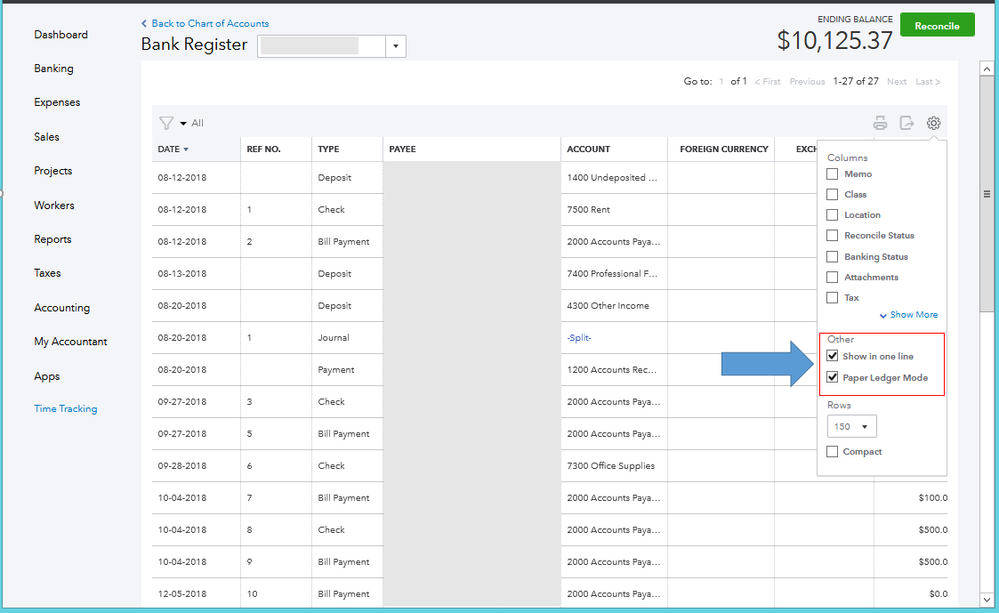Click the print register icon

880,123
